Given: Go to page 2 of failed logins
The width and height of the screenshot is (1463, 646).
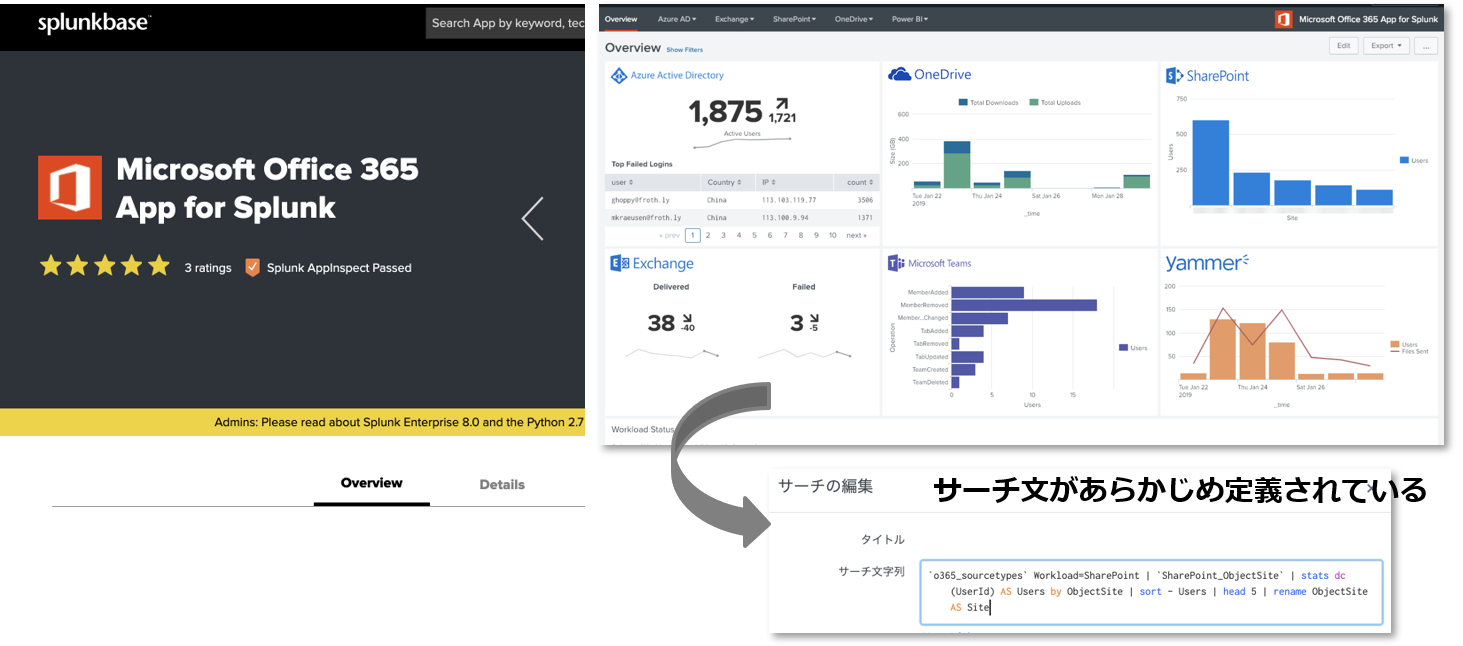Looking at the screenshot, I should pyautogui.click(x=708, y=235).
